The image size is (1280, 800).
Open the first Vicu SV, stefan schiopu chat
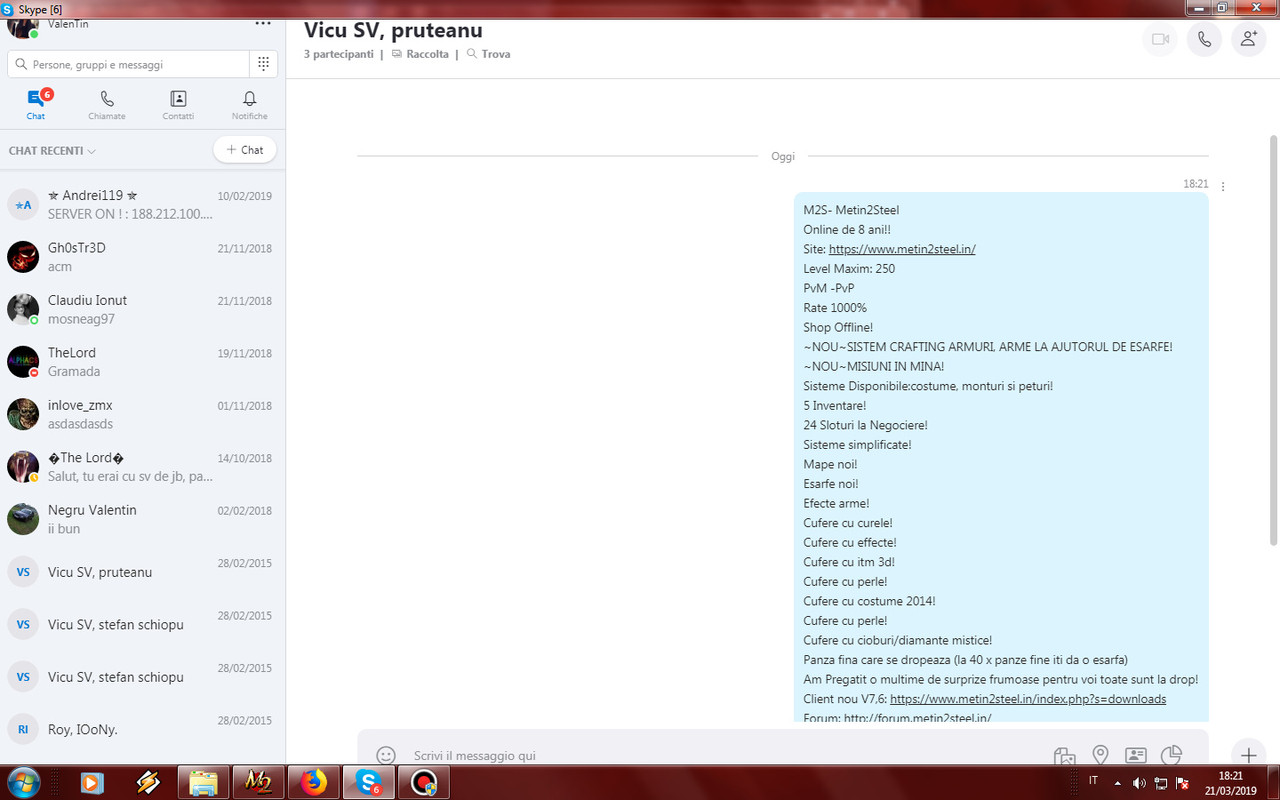143,624
